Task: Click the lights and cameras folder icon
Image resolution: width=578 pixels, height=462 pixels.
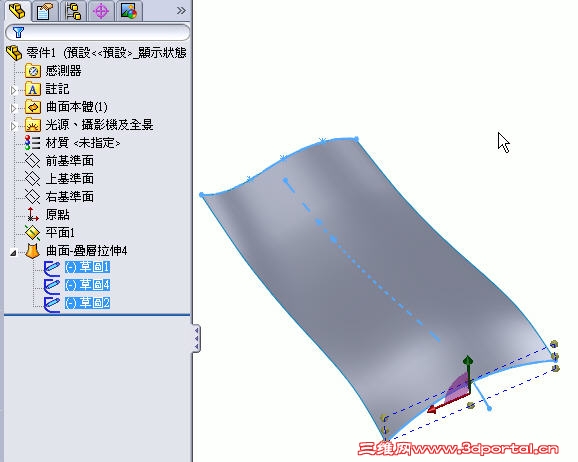Action: [x=32, y=125]
